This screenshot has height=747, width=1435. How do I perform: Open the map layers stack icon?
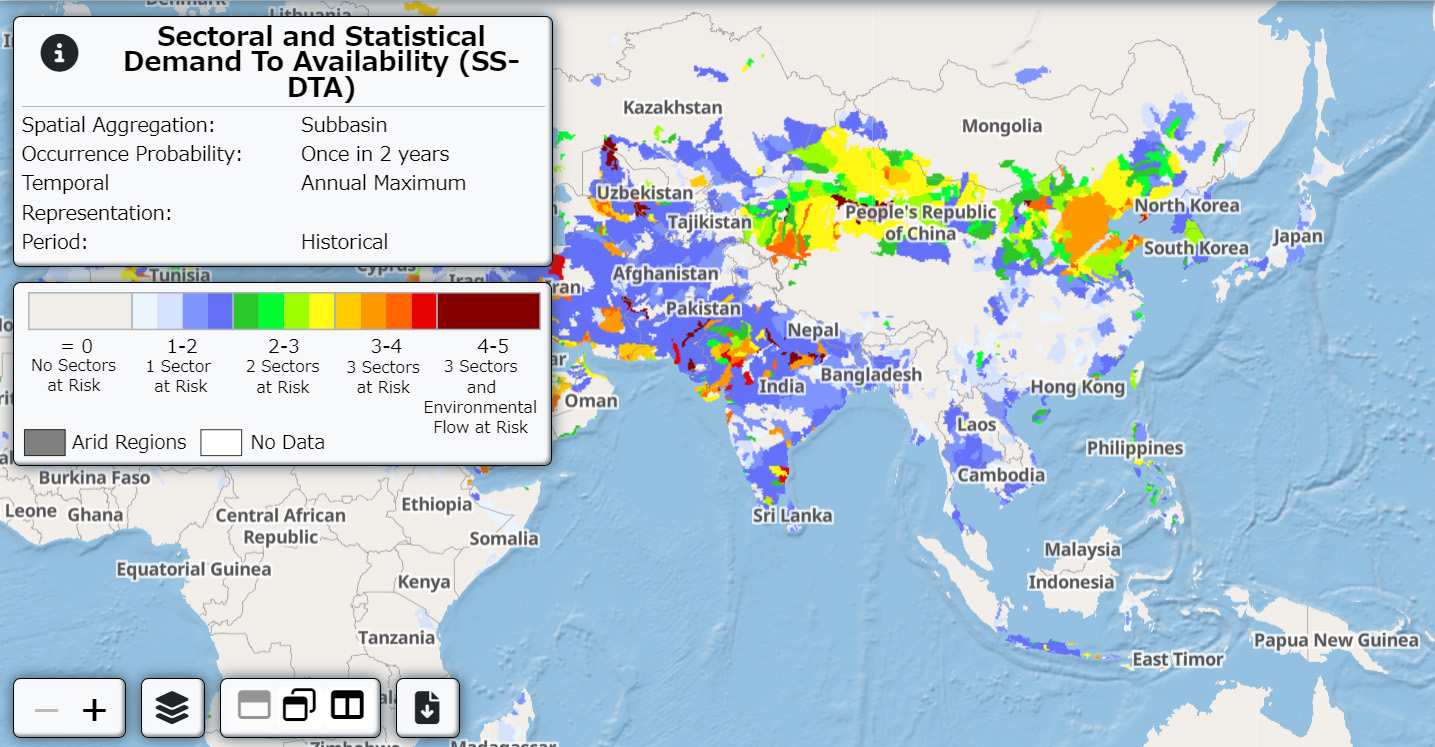173,708
